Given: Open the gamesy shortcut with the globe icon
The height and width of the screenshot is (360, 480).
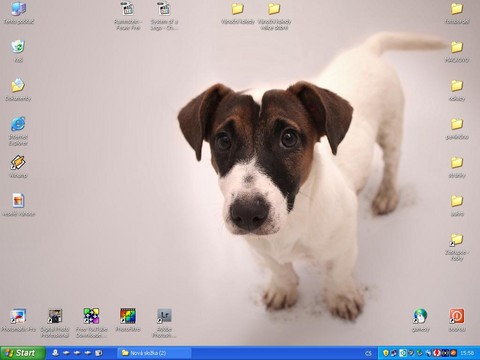Looking at the screenshot, I should coord(420,316).
